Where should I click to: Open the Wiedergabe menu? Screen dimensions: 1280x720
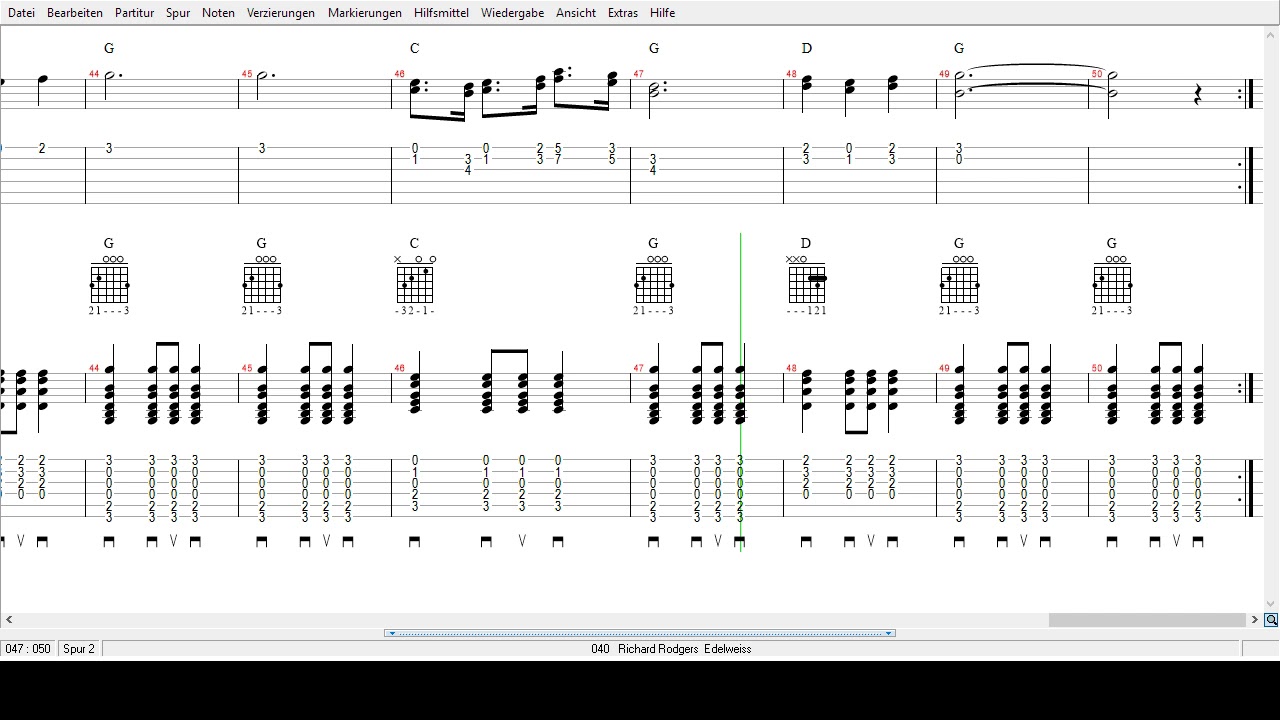click(x=512, y=13)
